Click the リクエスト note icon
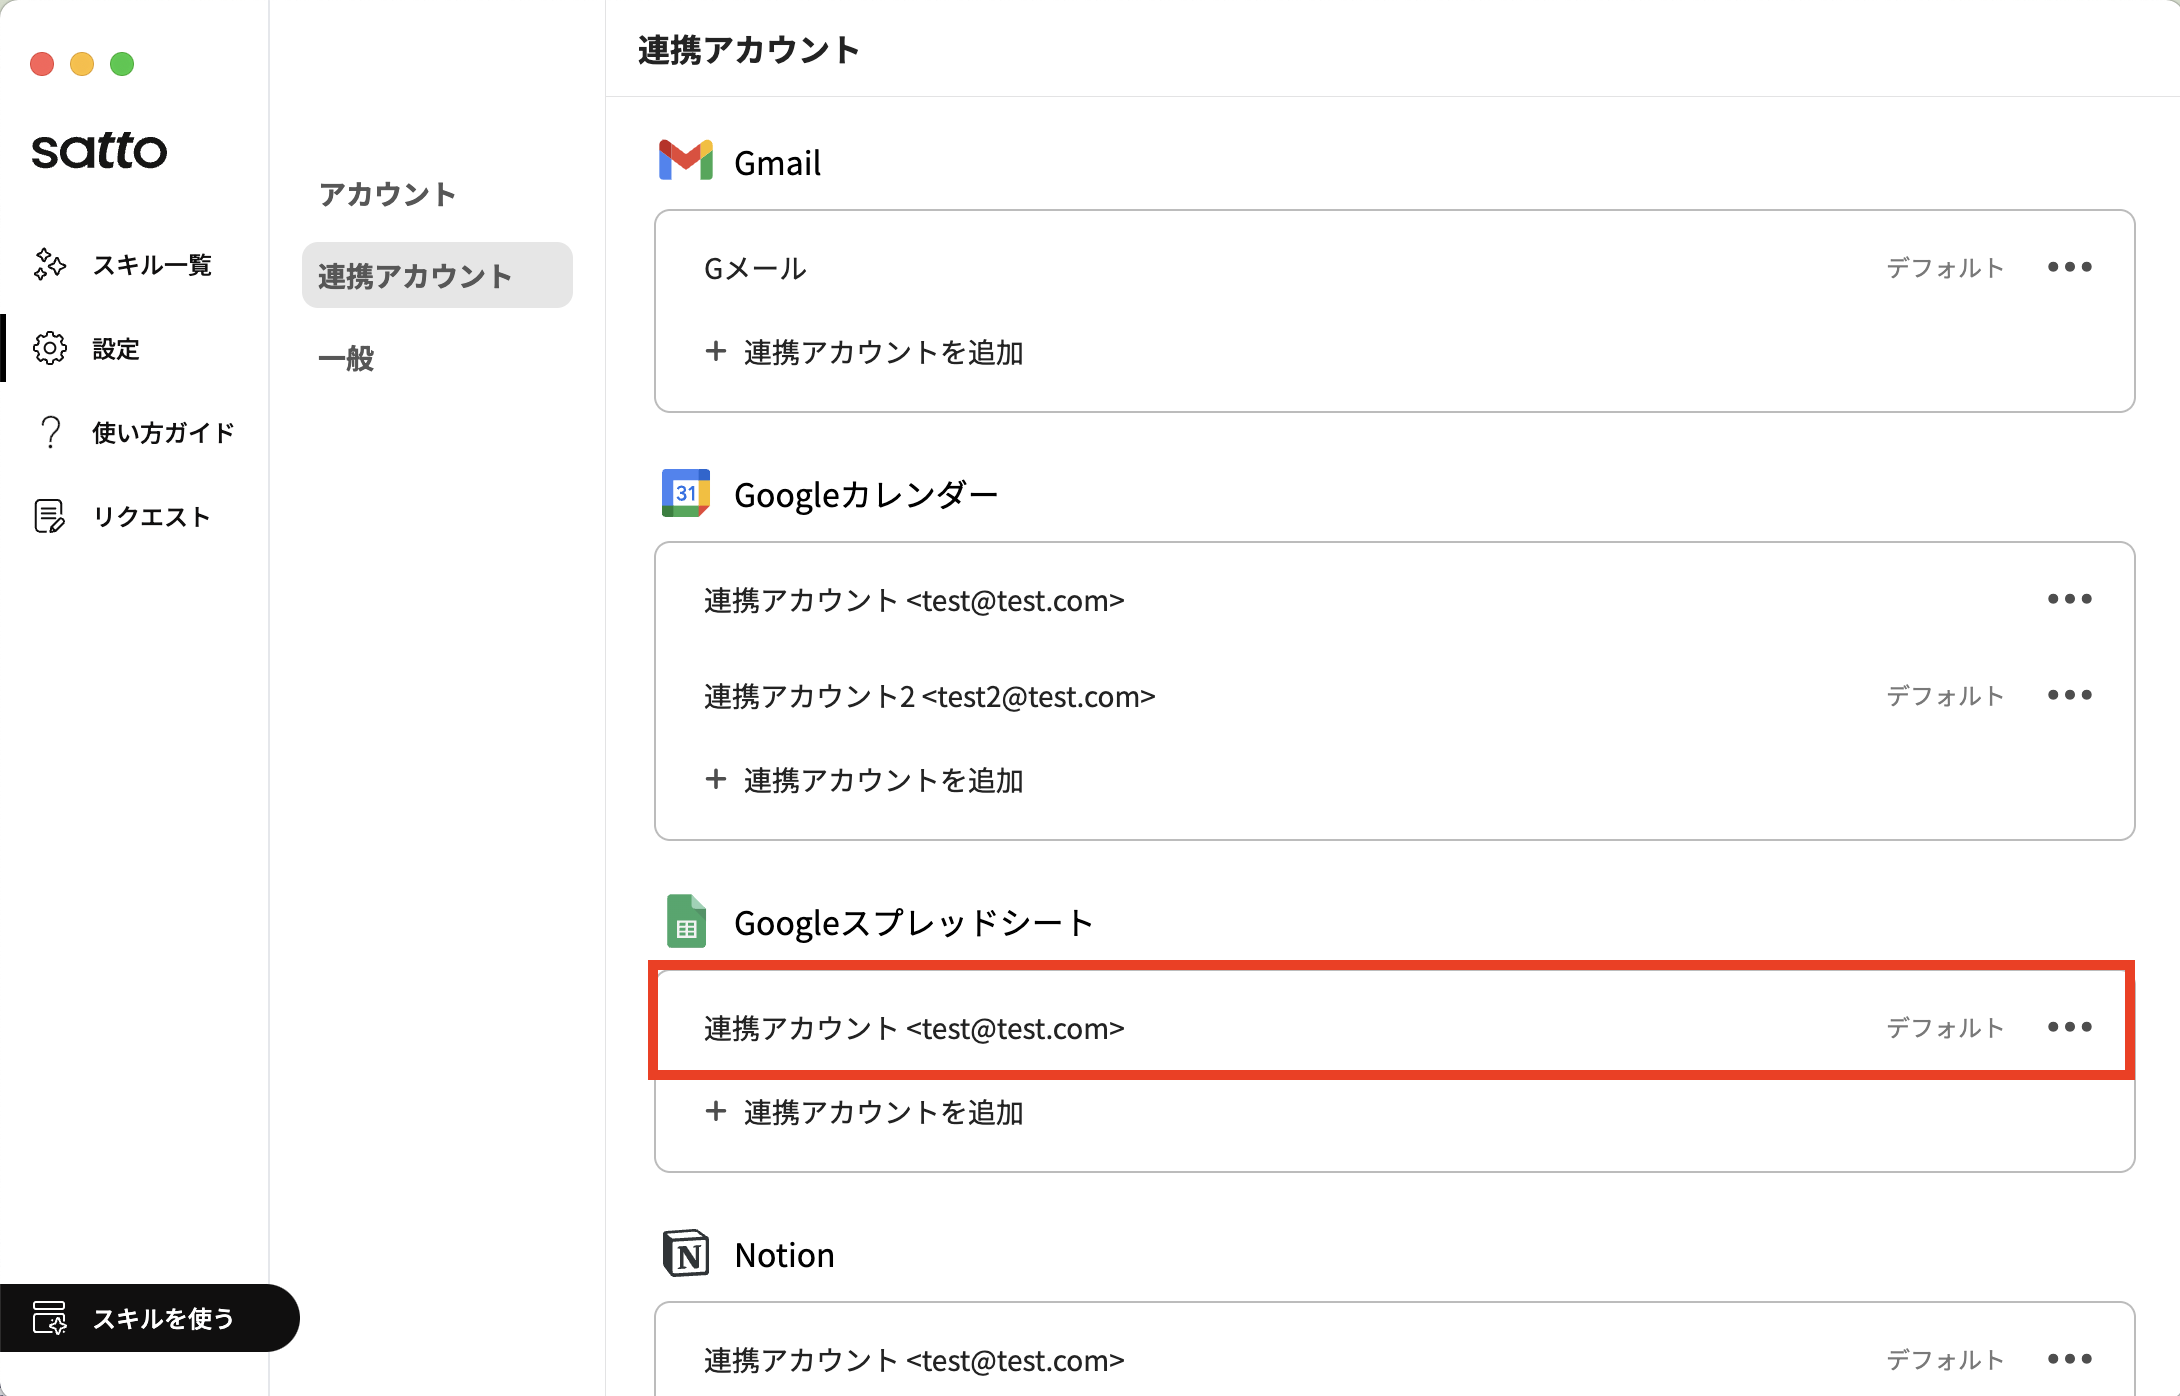The height and width of the screenshot is (1396, 2180). [50, 516]
